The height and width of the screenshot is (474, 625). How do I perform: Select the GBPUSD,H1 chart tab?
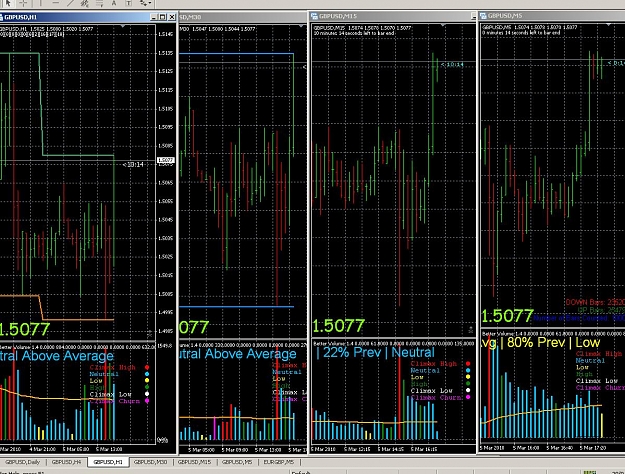[x=108, y=462]
